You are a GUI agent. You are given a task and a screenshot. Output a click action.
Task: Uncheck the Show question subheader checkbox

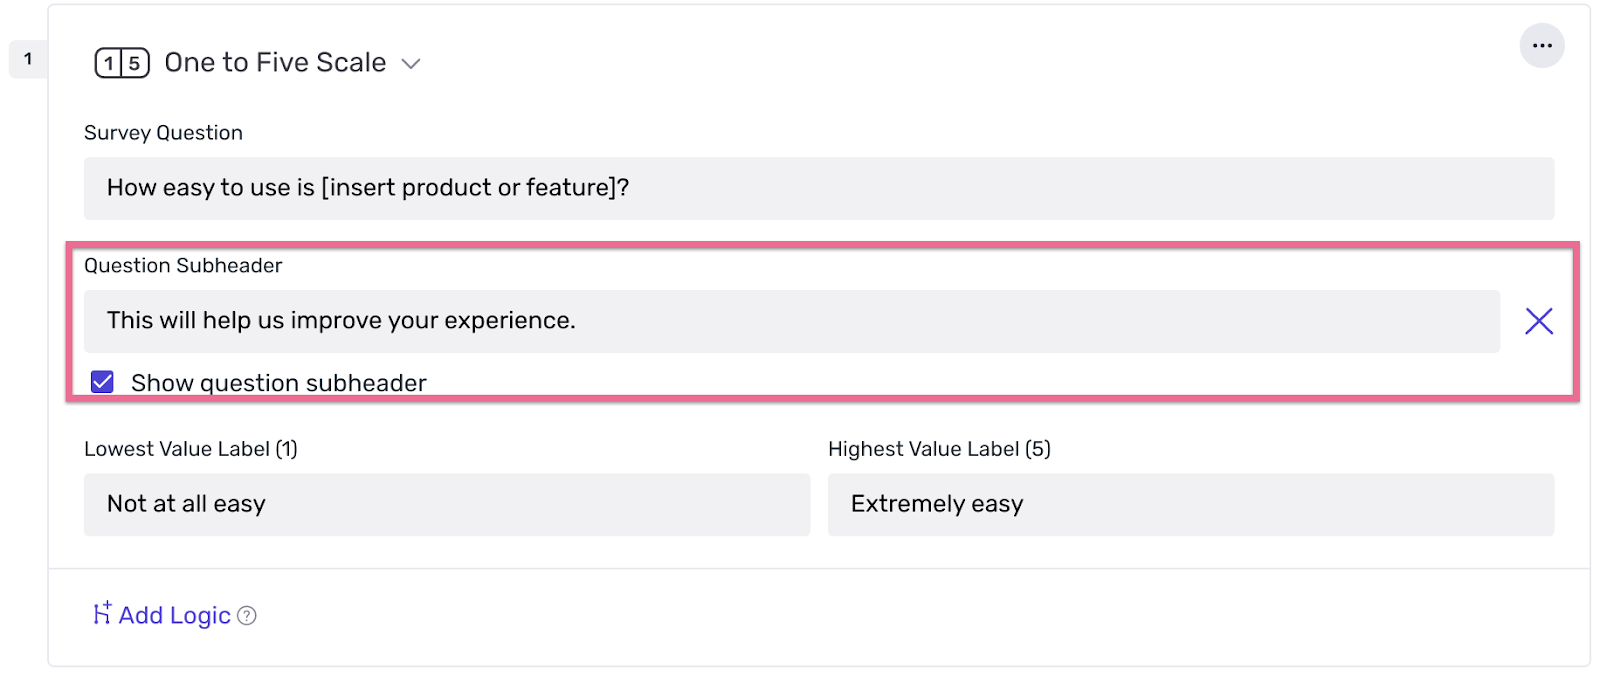click(x=102, y=382)
